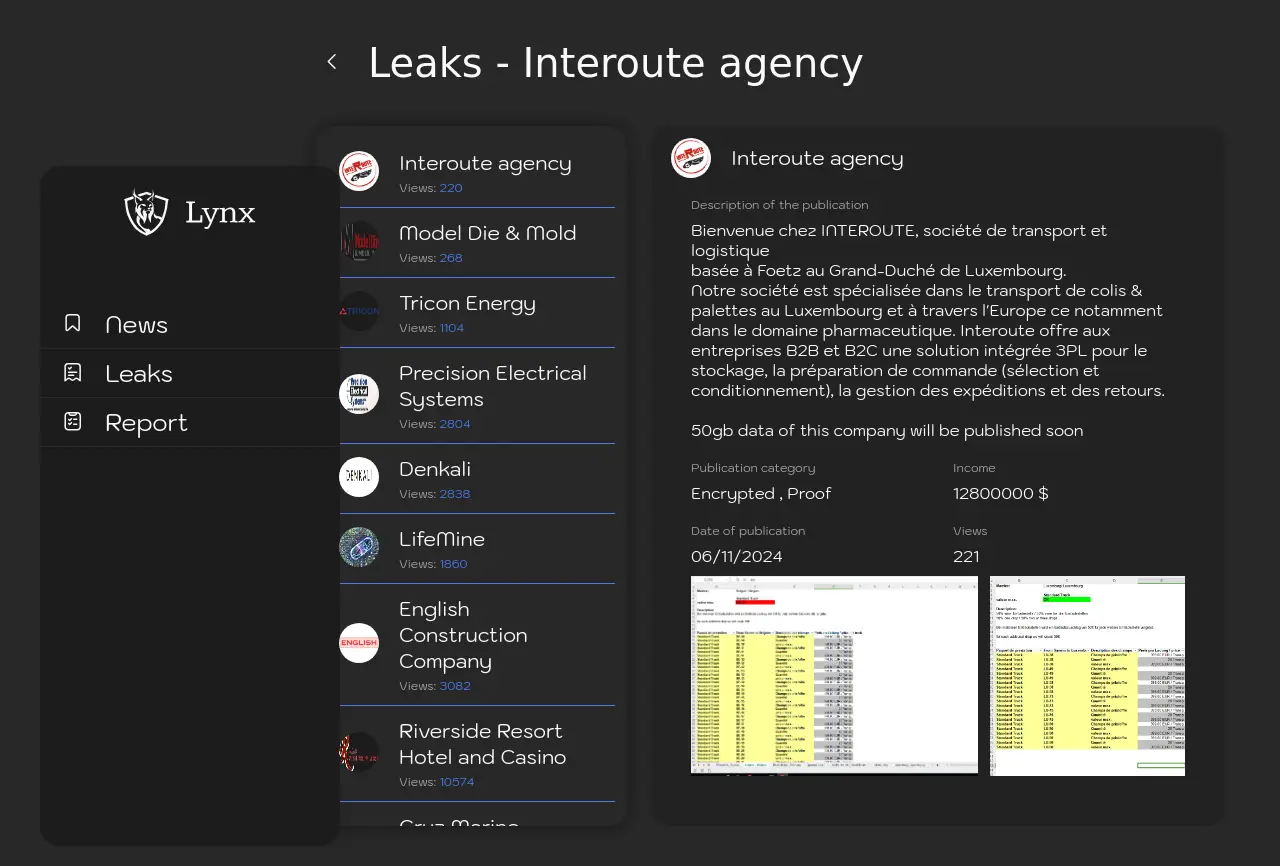Screen dimensions: 1280x866
Task: Click the Riverside Resort Hotel and Casino logo
Action: click(x=359, y=752)
